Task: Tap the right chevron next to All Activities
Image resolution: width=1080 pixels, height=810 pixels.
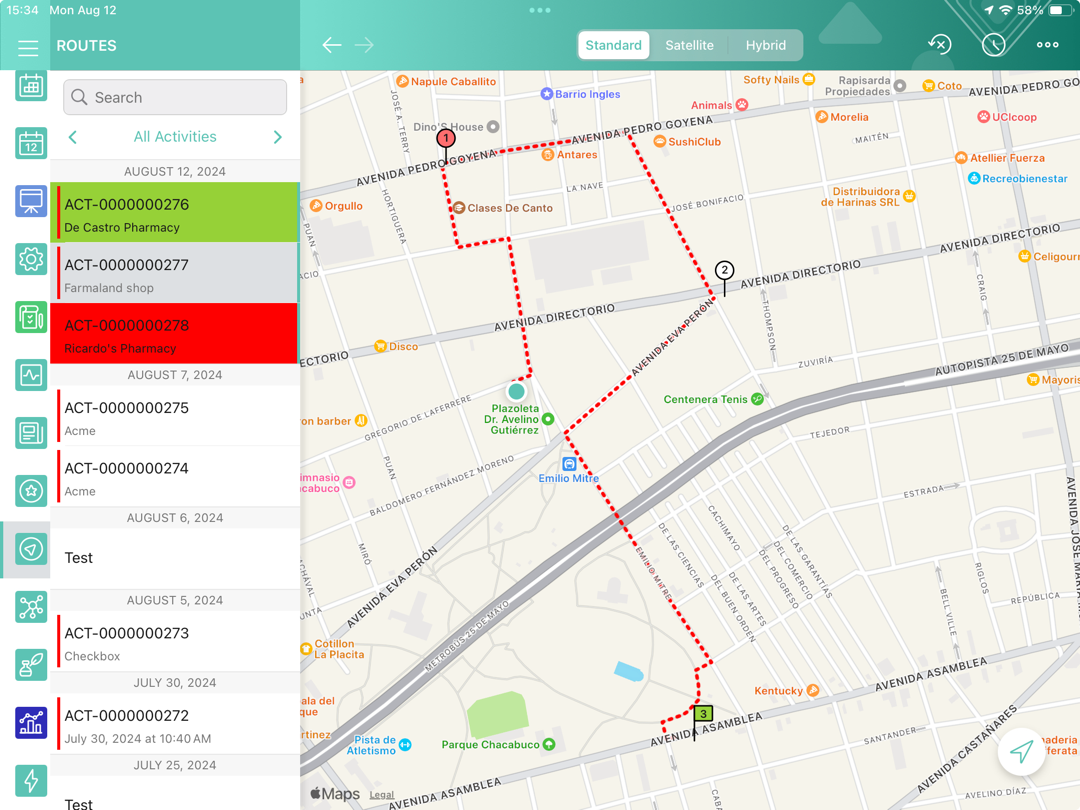Action: [x=277, y=136]
